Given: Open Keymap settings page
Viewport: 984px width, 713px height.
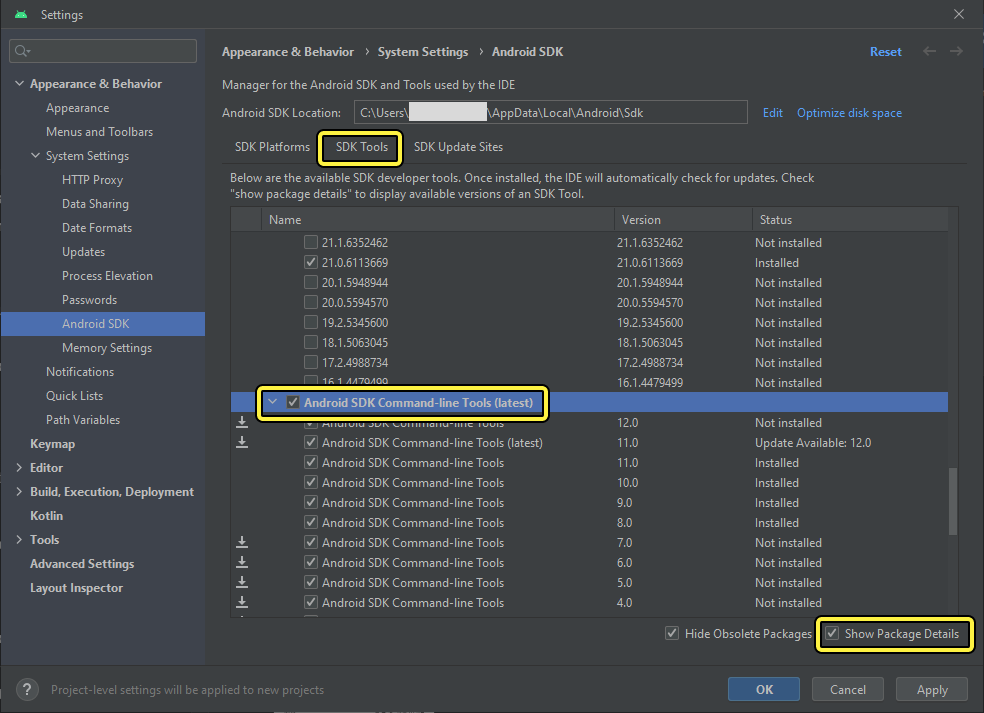Looking at the screenshot, I should [x=53, y=444].
